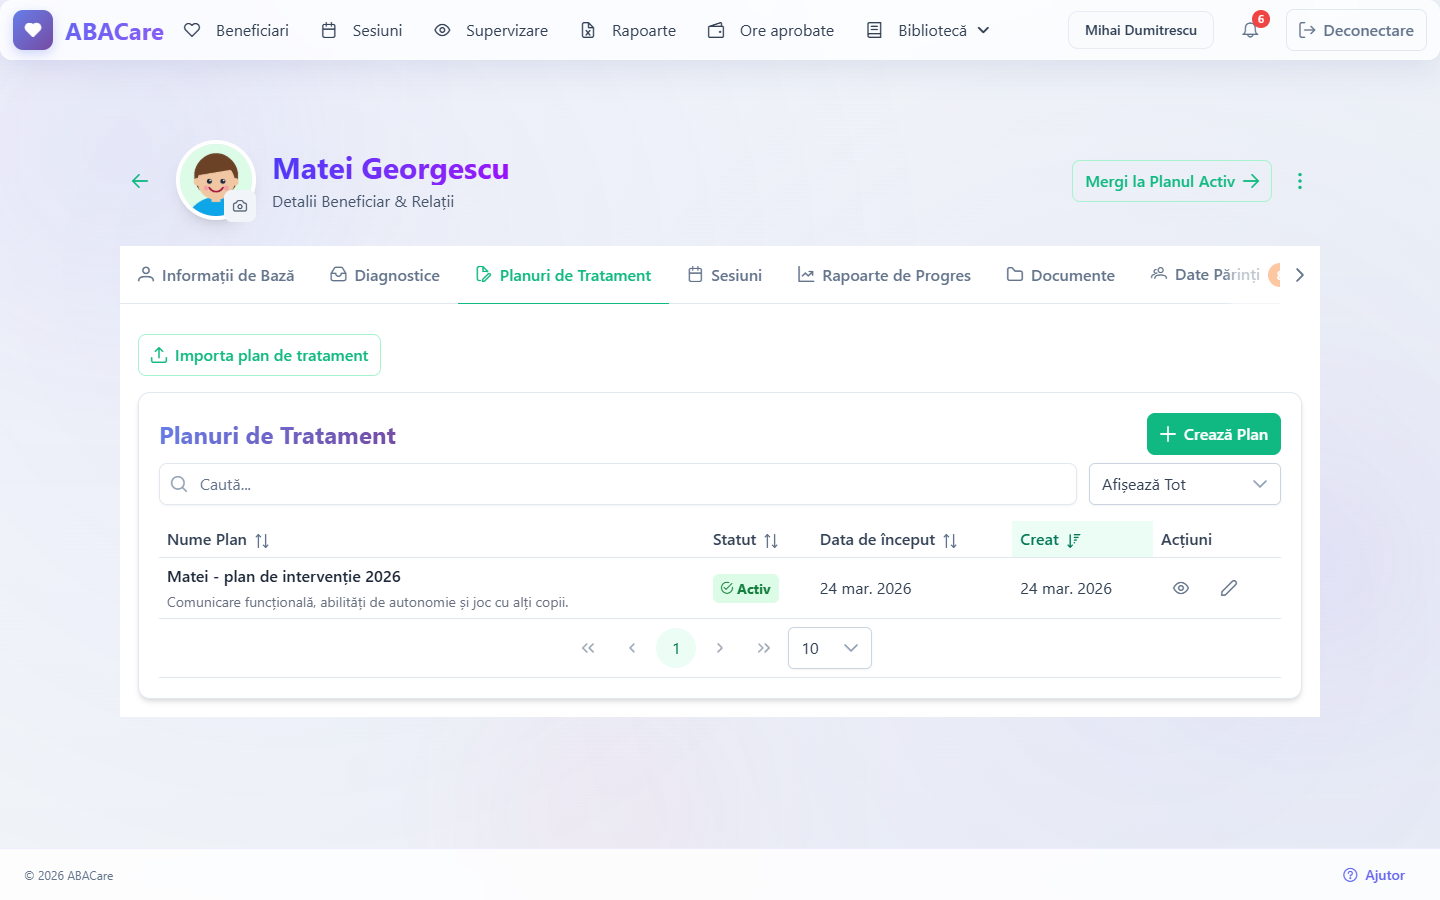Go to next page arrow
Image resolution: width=1440 pixels, height=900 pixels.
pyautogui.click(x=720, y=648)
